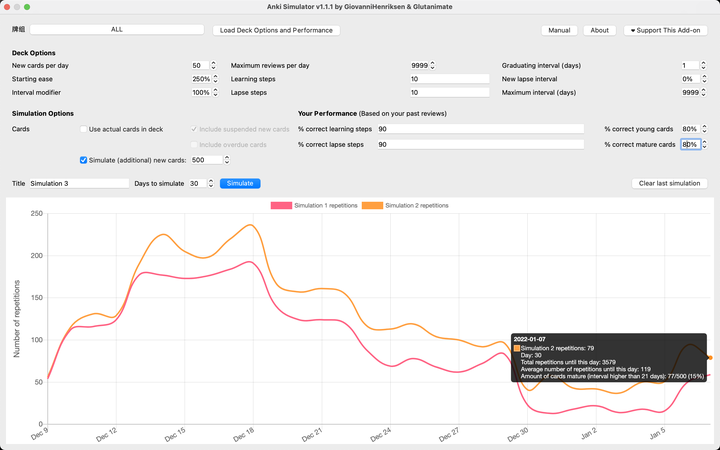Click the Interval modifier stepper arrows

(214, 93)
